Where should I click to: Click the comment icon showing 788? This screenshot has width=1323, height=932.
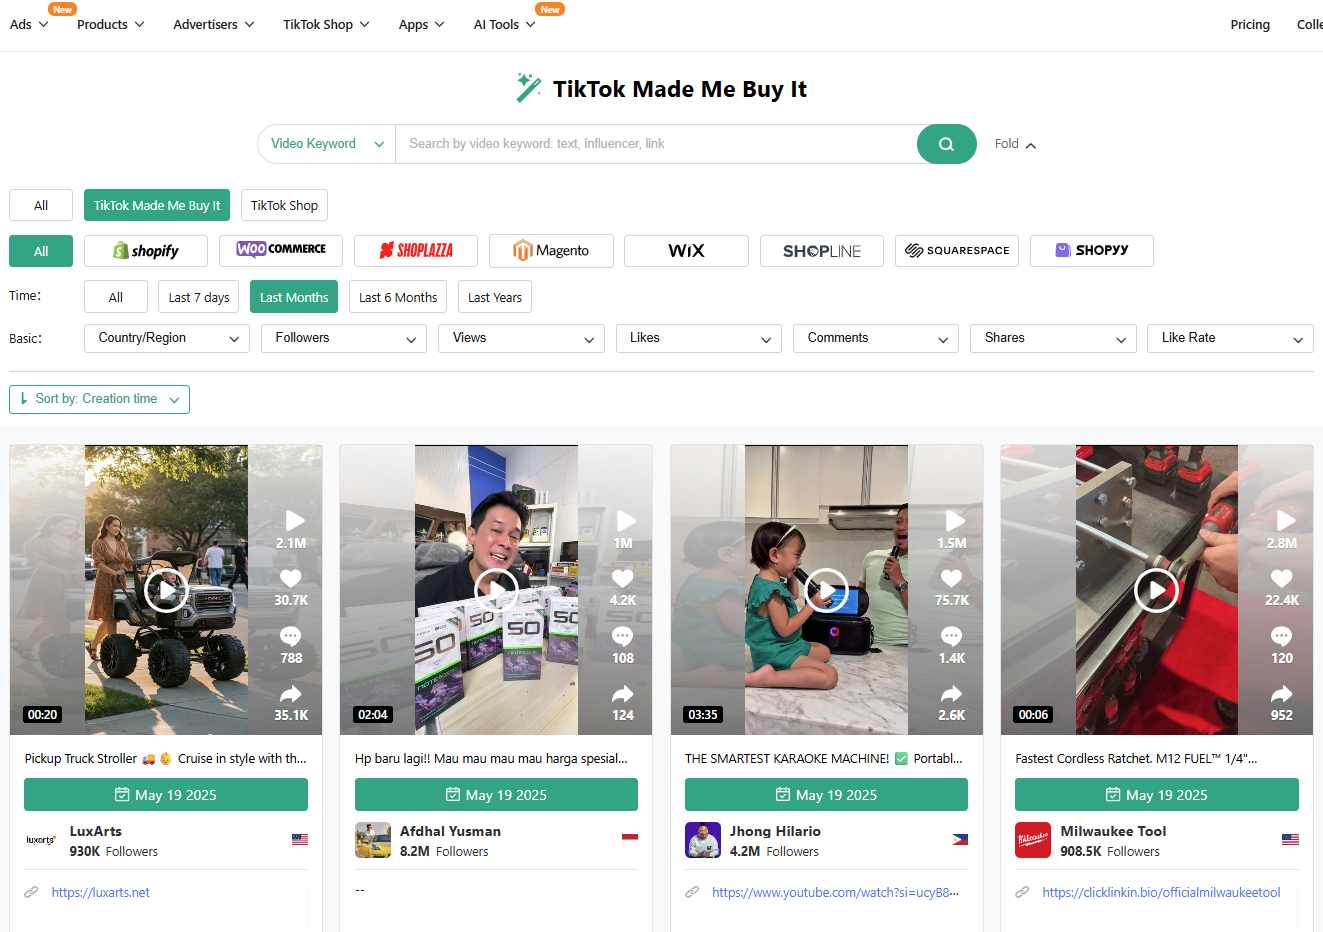[x=291, y=636]
